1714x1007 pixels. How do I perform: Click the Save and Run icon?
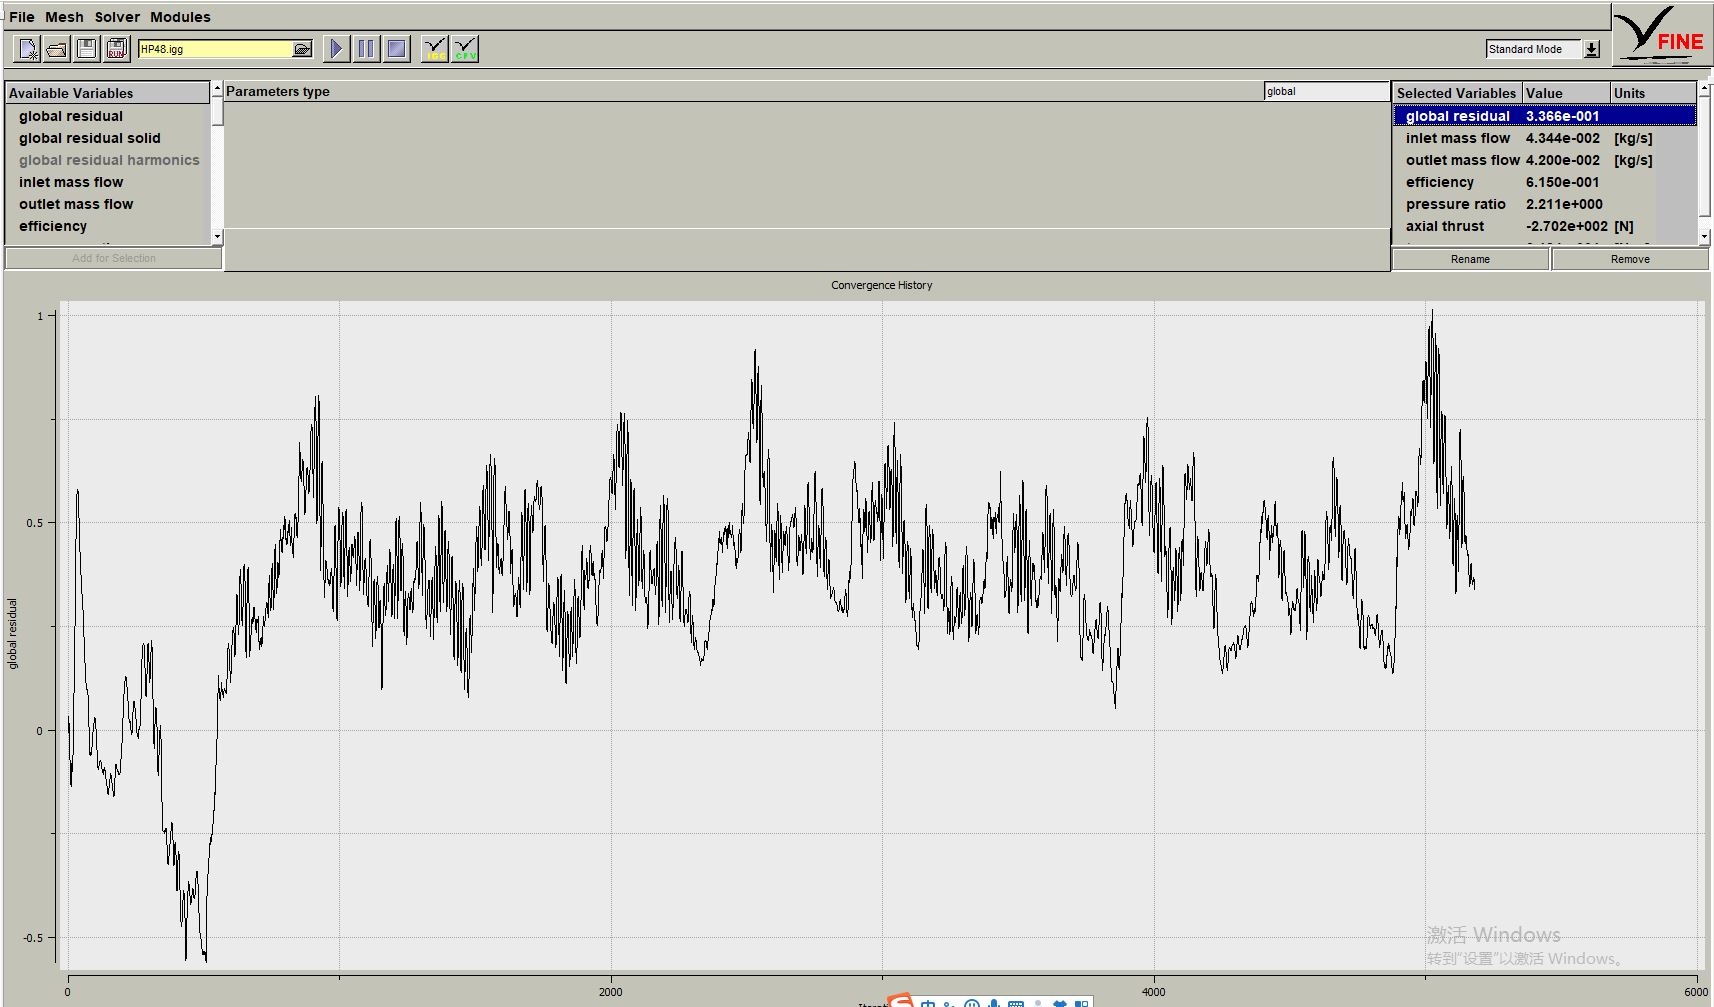coord(117,49)
